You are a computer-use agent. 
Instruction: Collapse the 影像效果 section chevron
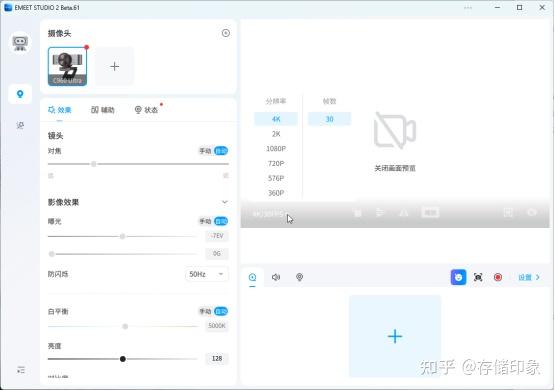225,202
